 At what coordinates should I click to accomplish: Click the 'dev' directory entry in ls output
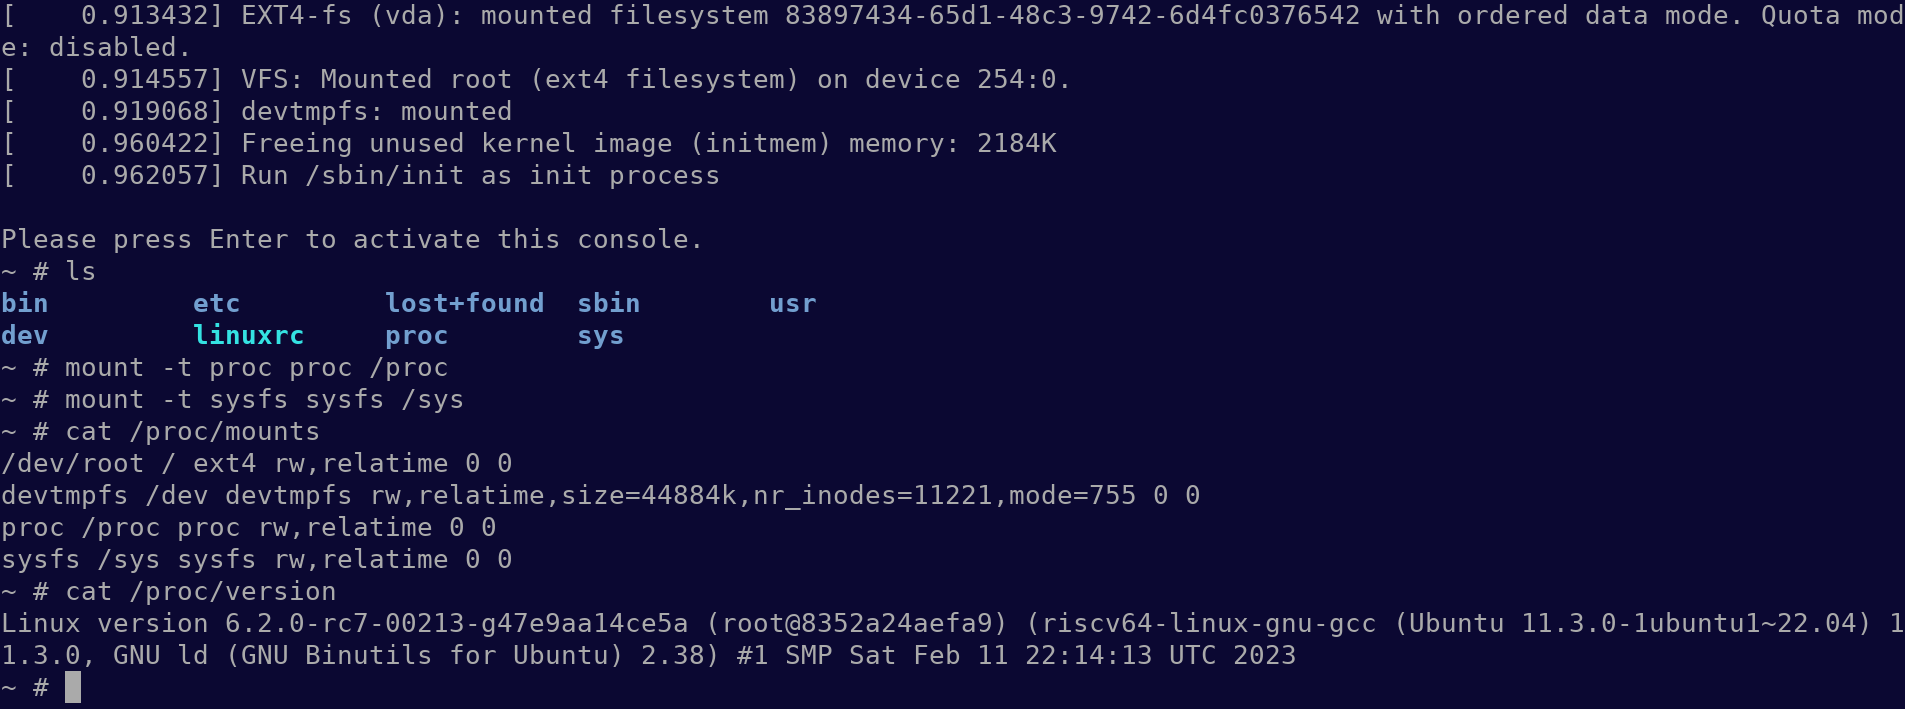click(x=25, y=335)
